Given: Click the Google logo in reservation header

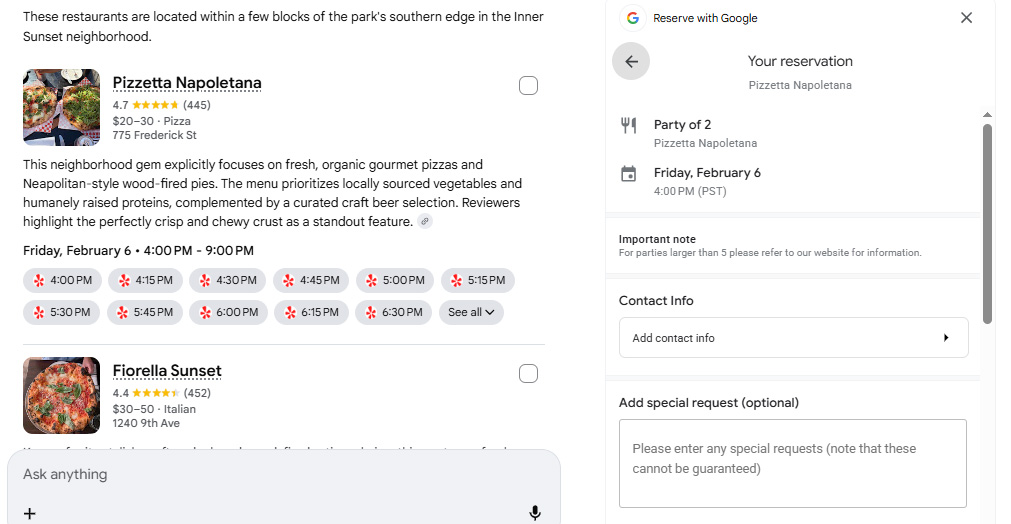Looking at the screenshot, I should pos(632,18).
